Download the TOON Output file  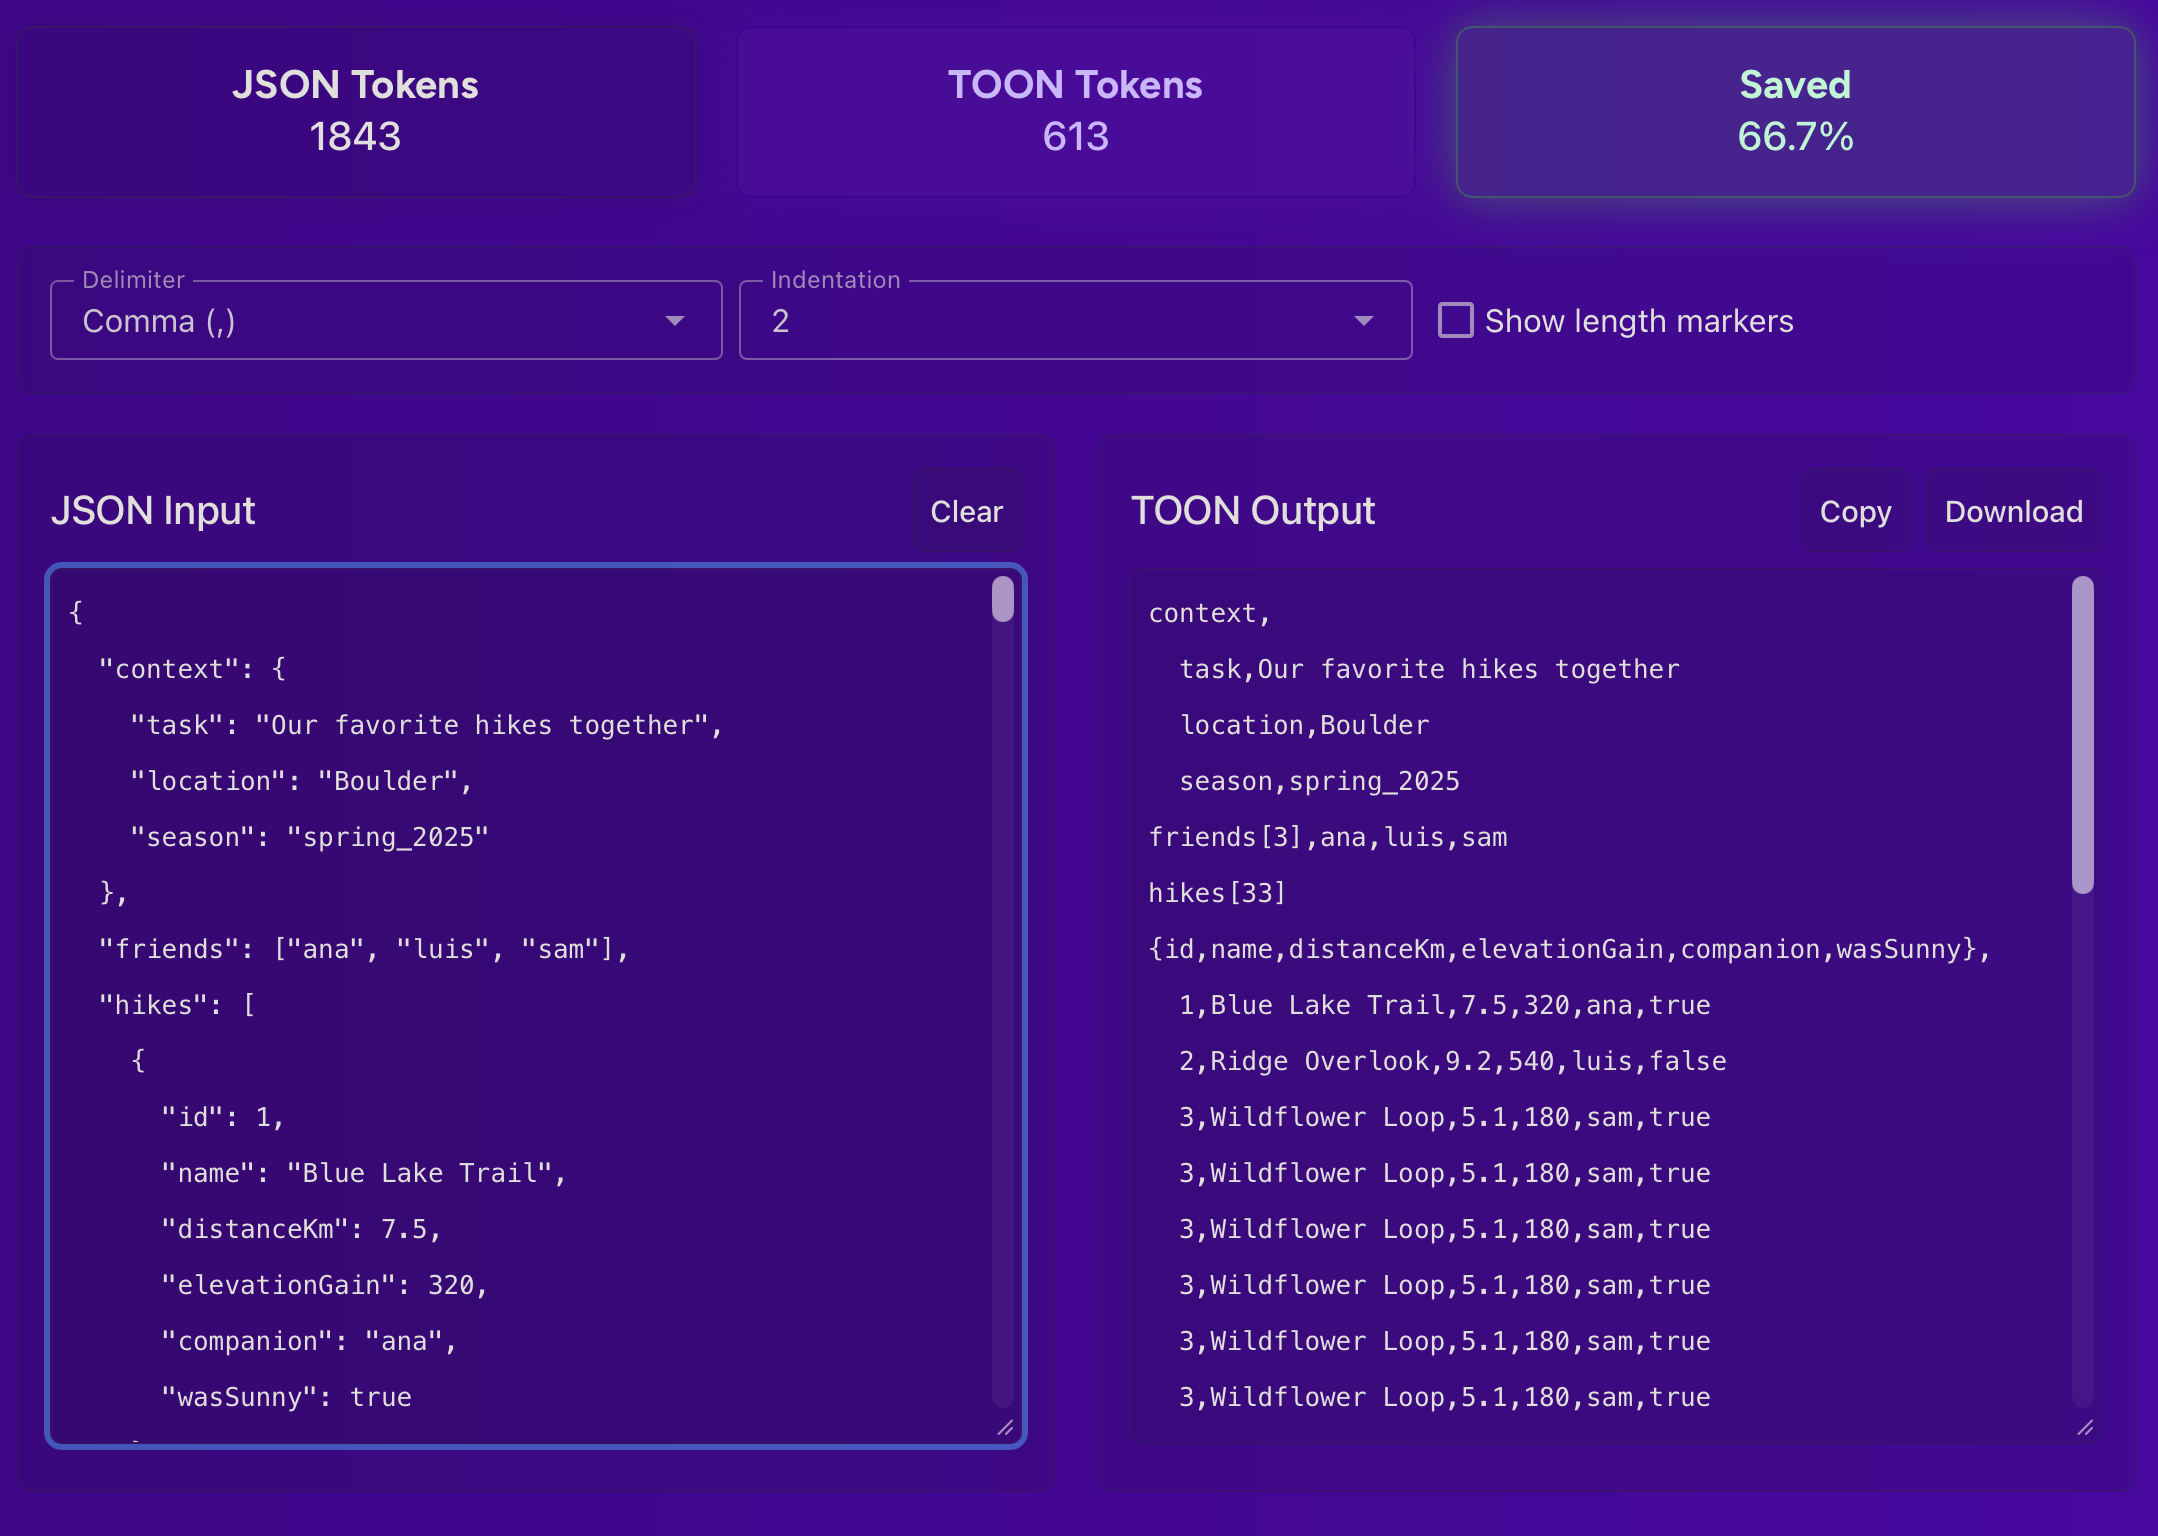point(2013,511)
